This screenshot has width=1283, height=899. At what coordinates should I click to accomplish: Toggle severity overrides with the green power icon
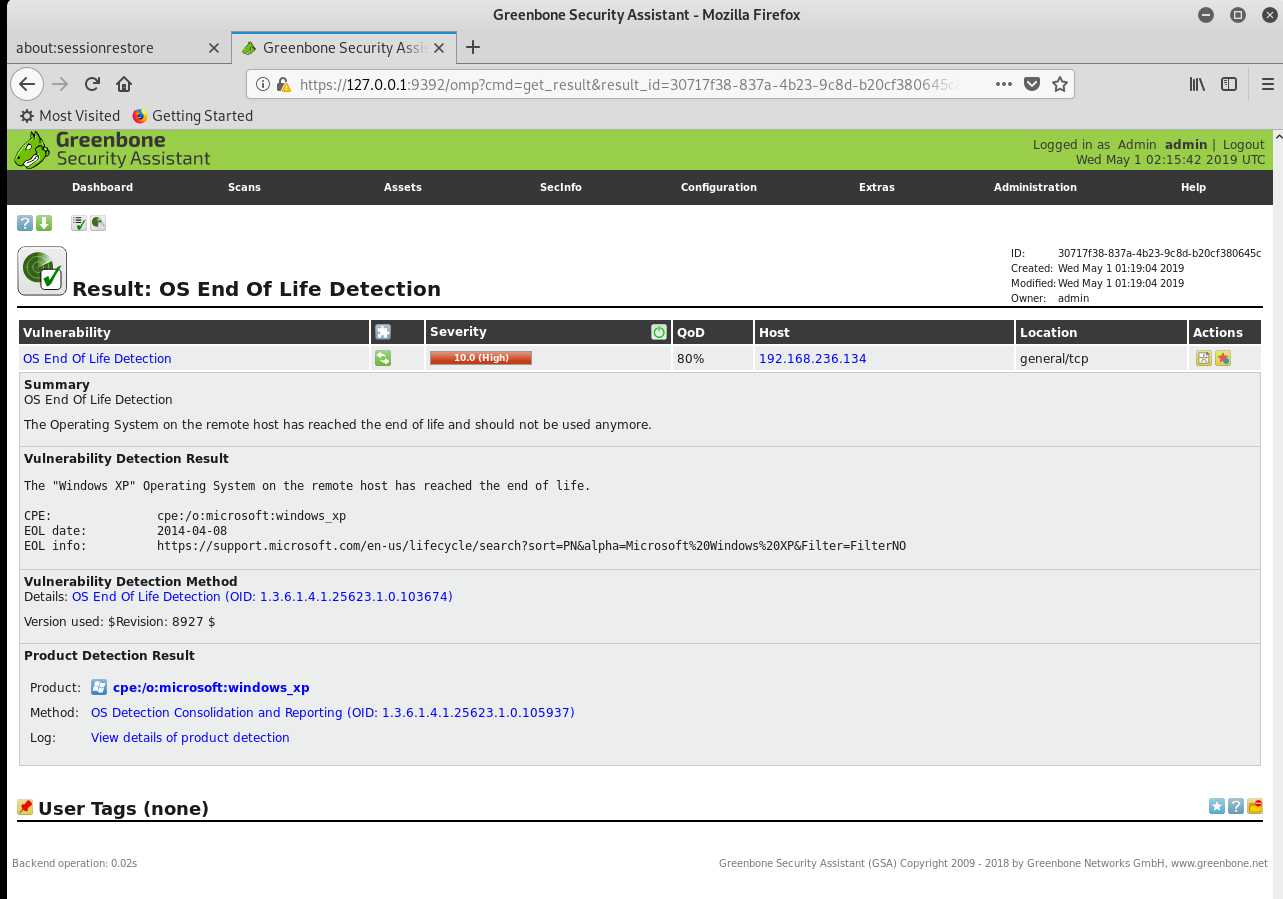click(x=659, y=332)
